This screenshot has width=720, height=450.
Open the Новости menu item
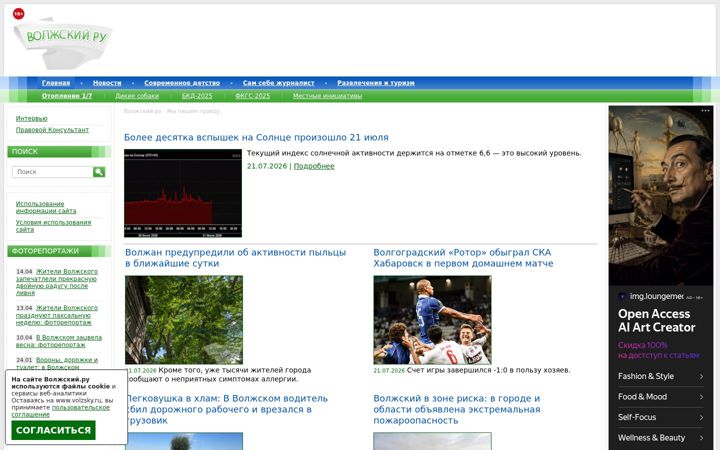point(107,83)
